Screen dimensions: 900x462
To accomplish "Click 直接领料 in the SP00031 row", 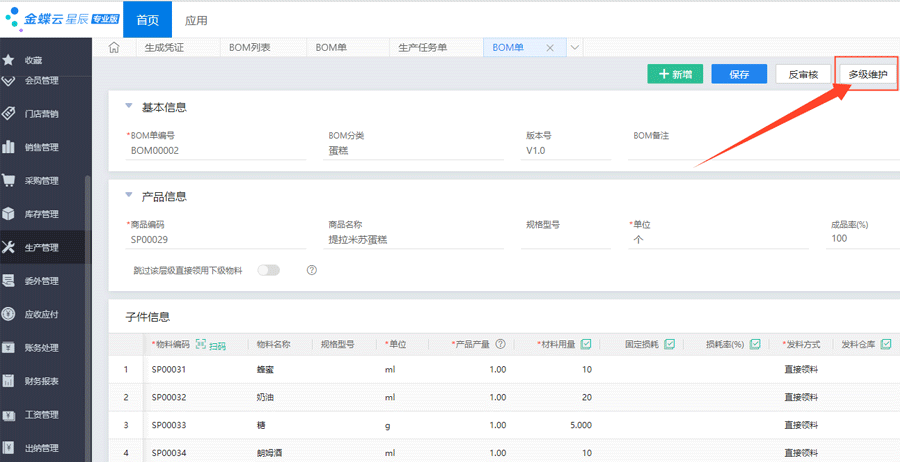I will 801,370.
